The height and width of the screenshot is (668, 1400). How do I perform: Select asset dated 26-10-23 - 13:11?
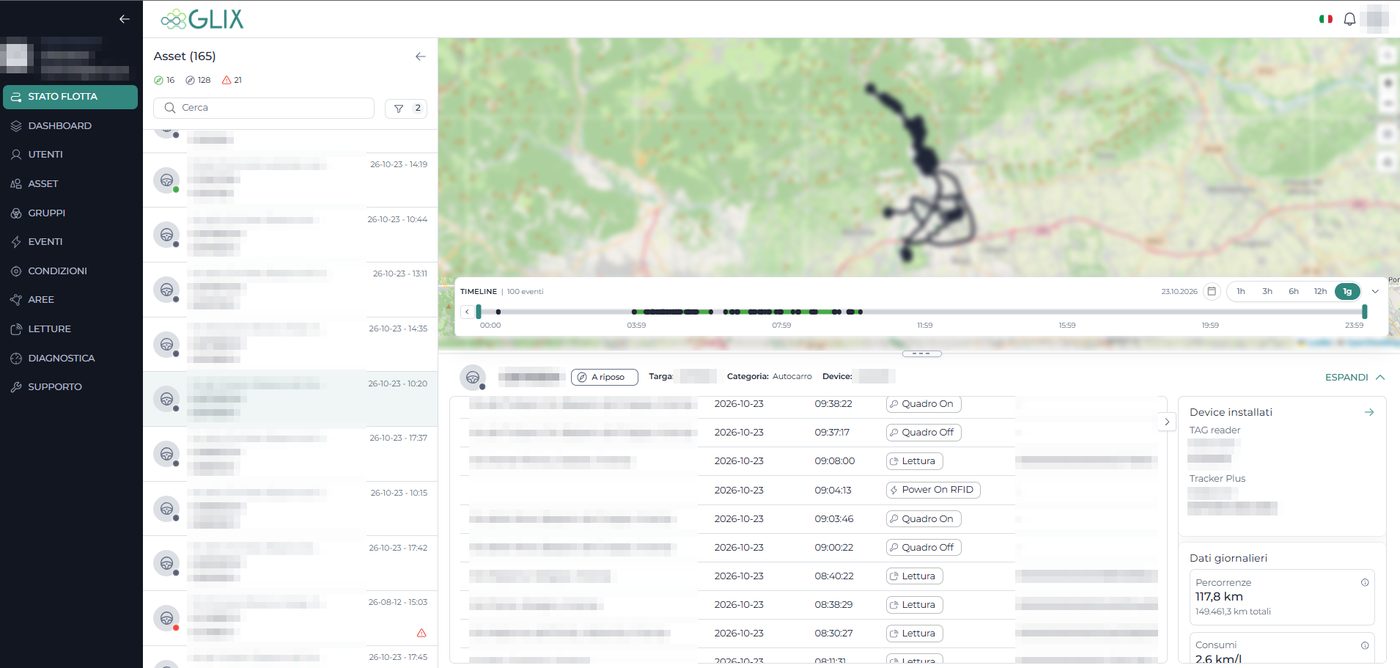[290, 290]
